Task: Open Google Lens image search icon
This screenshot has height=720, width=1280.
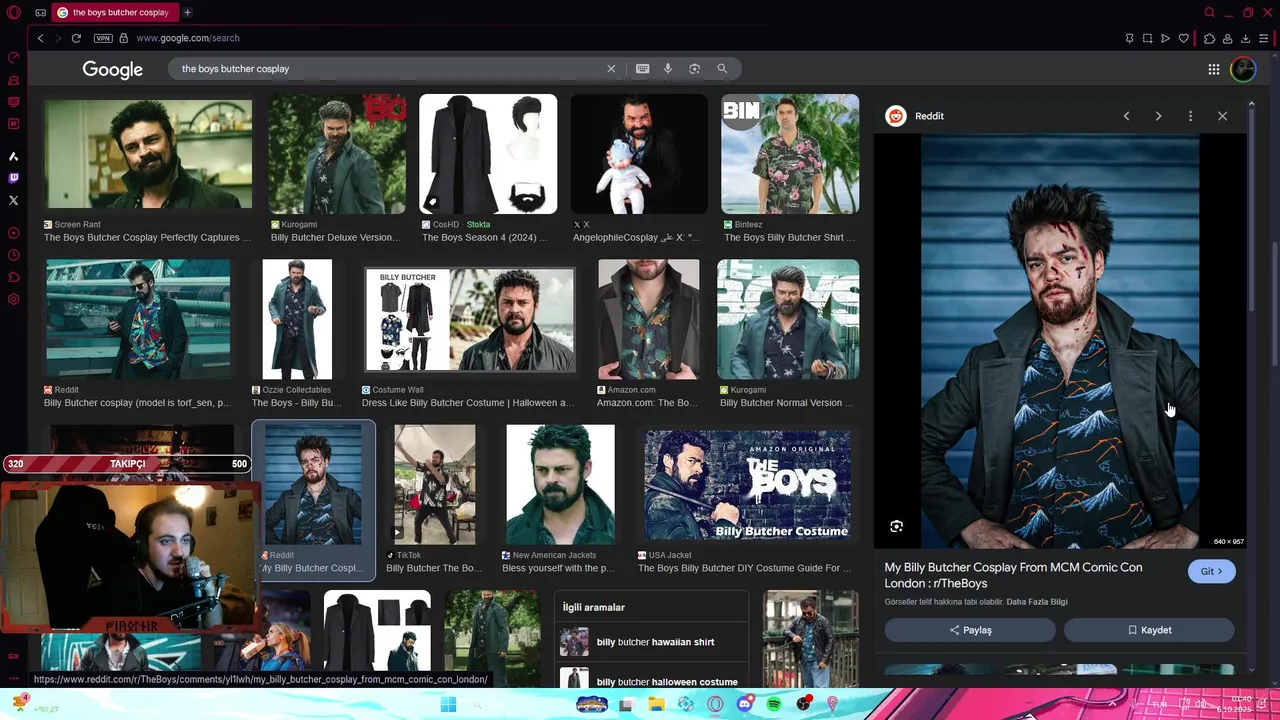Action: (x=694, y=69)
